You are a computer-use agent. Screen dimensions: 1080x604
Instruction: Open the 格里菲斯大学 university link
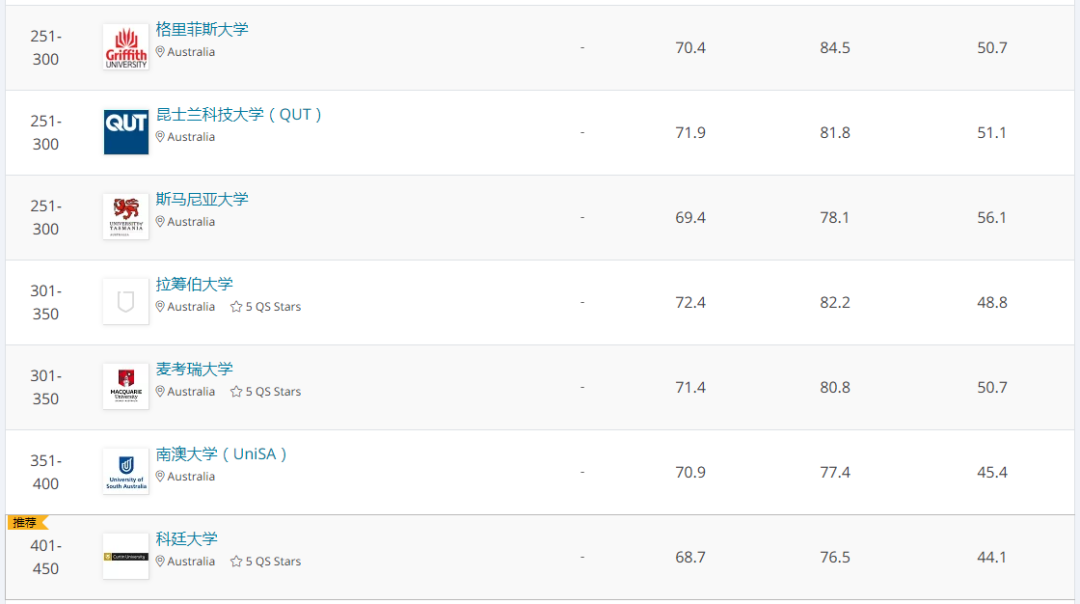(x=202, y=30)
